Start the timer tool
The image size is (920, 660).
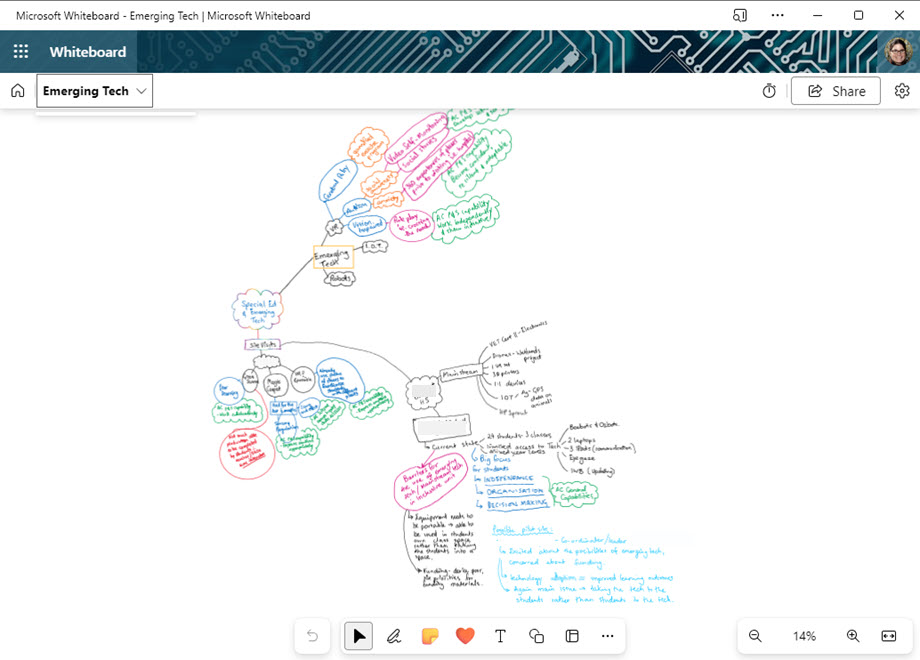tap(769, 91)
